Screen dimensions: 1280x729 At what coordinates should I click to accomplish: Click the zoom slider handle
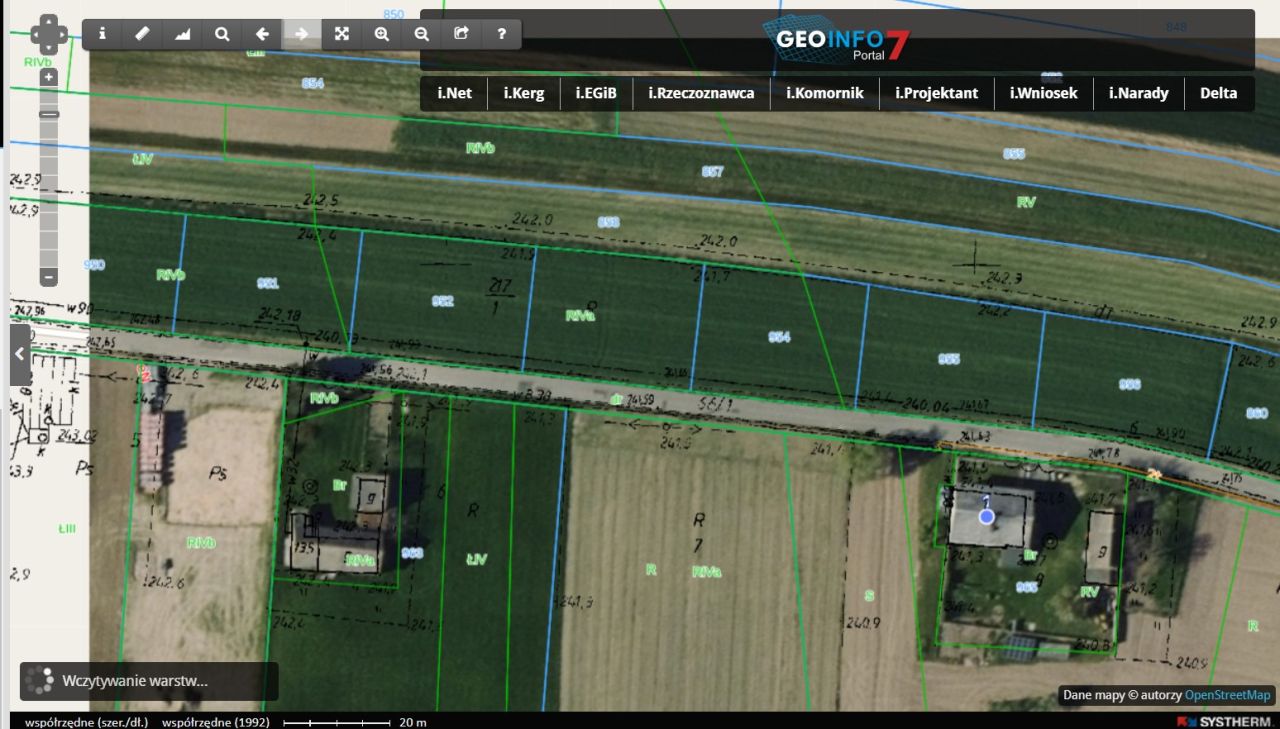tap(49, 114)
